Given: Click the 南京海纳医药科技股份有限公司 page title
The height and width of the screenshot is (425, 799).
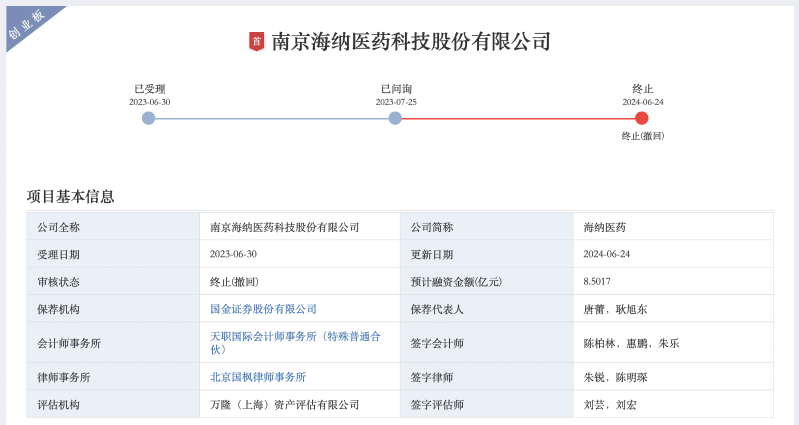Looking at the screenshot, I should (x=411, y=42).
